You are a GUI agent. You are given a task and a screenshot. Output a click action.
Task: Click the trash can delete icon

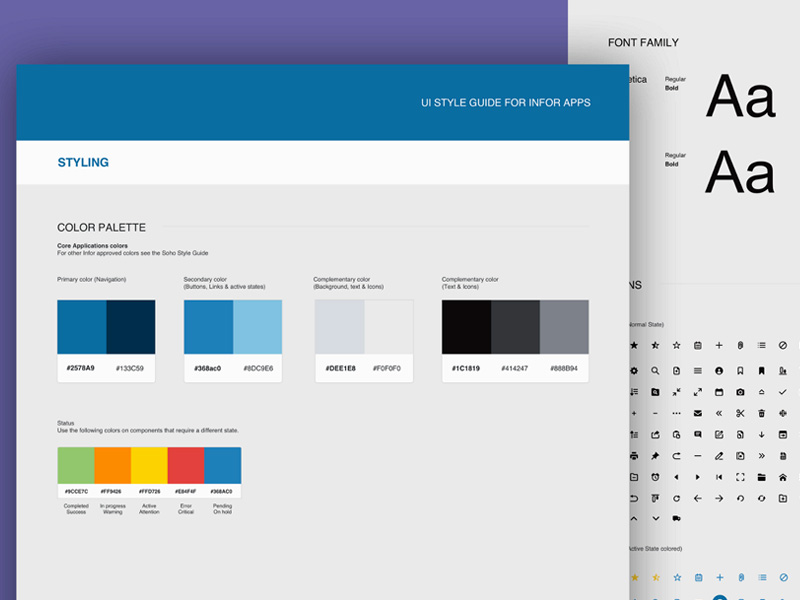(761, 413)
